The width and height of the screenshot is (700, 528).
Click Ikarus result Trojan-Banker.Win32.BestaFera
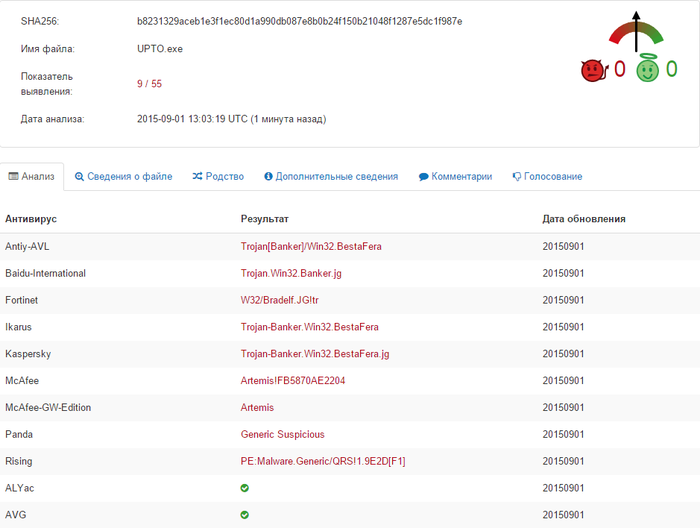coord(309,327)
